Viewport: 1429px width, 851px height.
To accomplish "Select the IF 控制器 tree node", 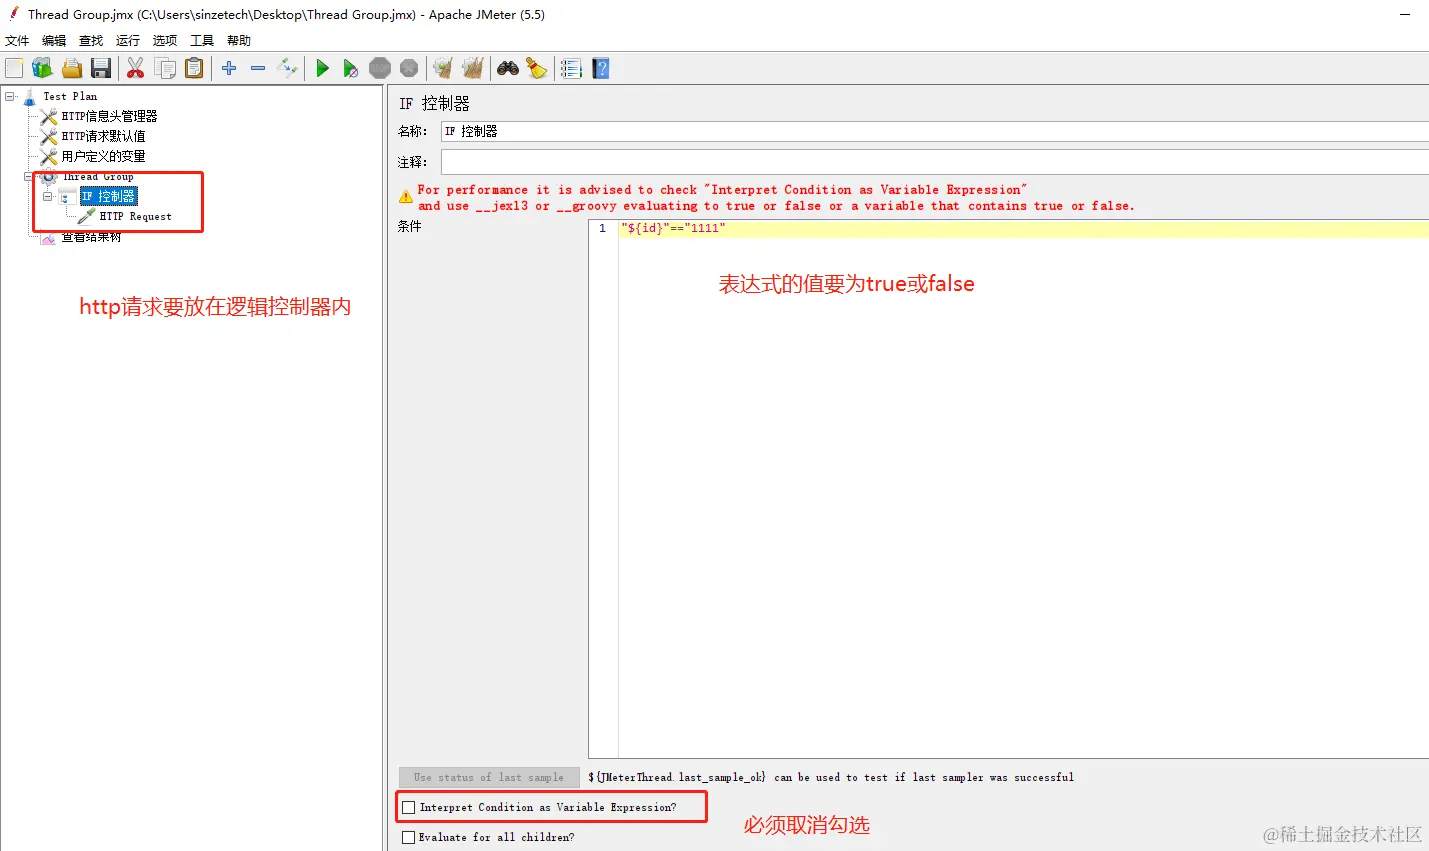I will [108, 196].
